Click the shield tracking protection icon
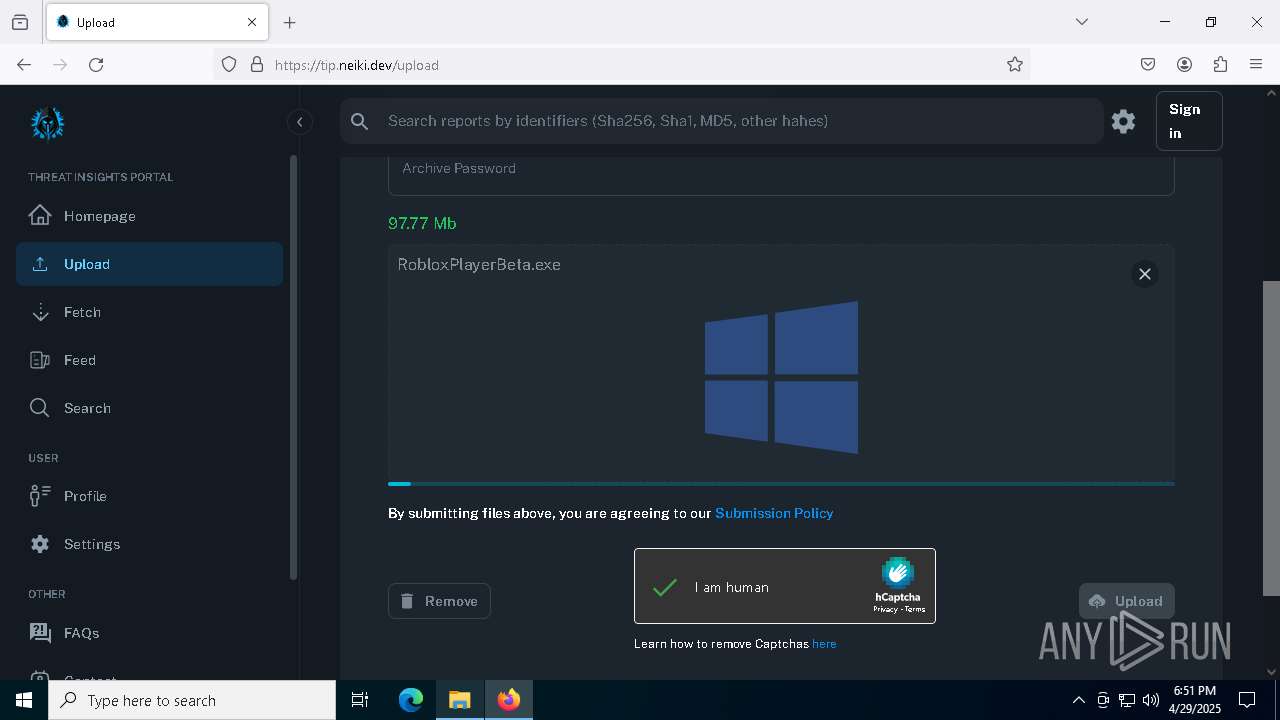Viewport: 1280px width, 720px height. tap(229, 64)
